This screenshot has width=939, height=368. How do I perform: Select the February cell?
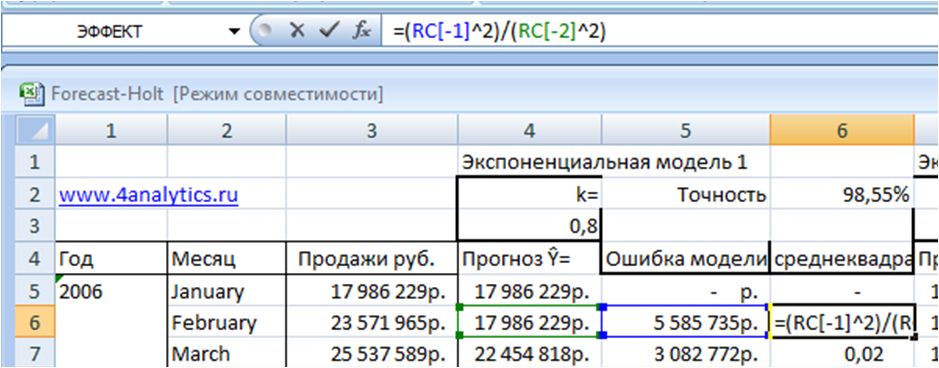[227, 323]
